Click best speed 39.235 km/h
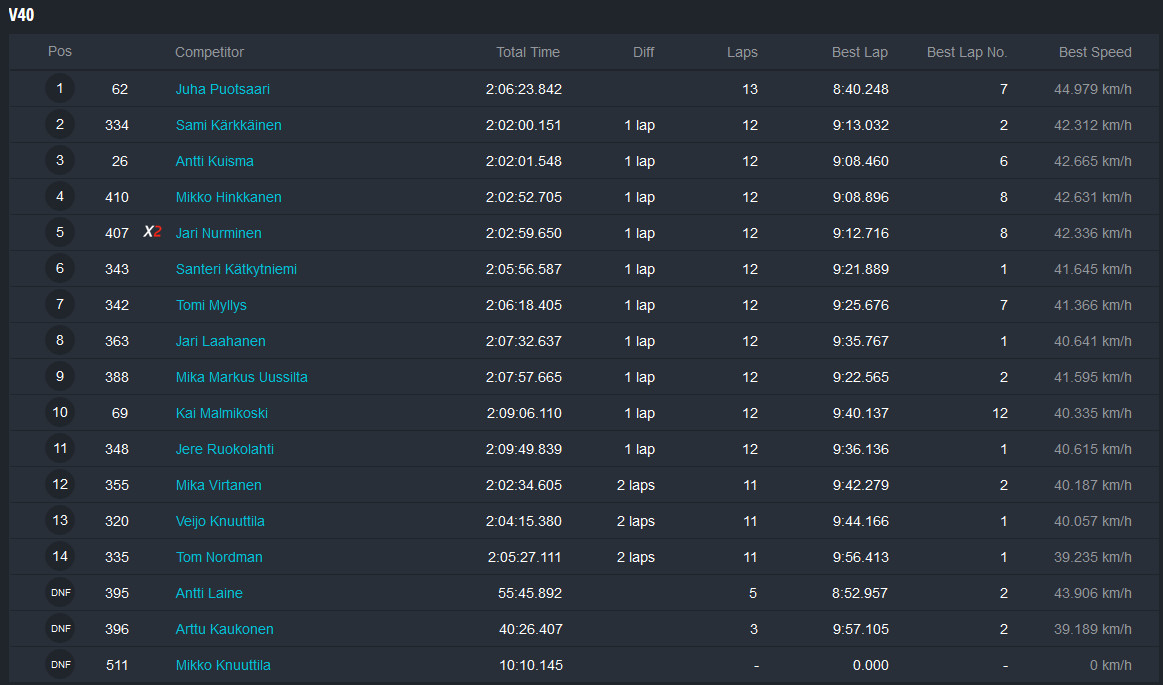Viewport: 1163px width, 685px height. pos(1093,557)
